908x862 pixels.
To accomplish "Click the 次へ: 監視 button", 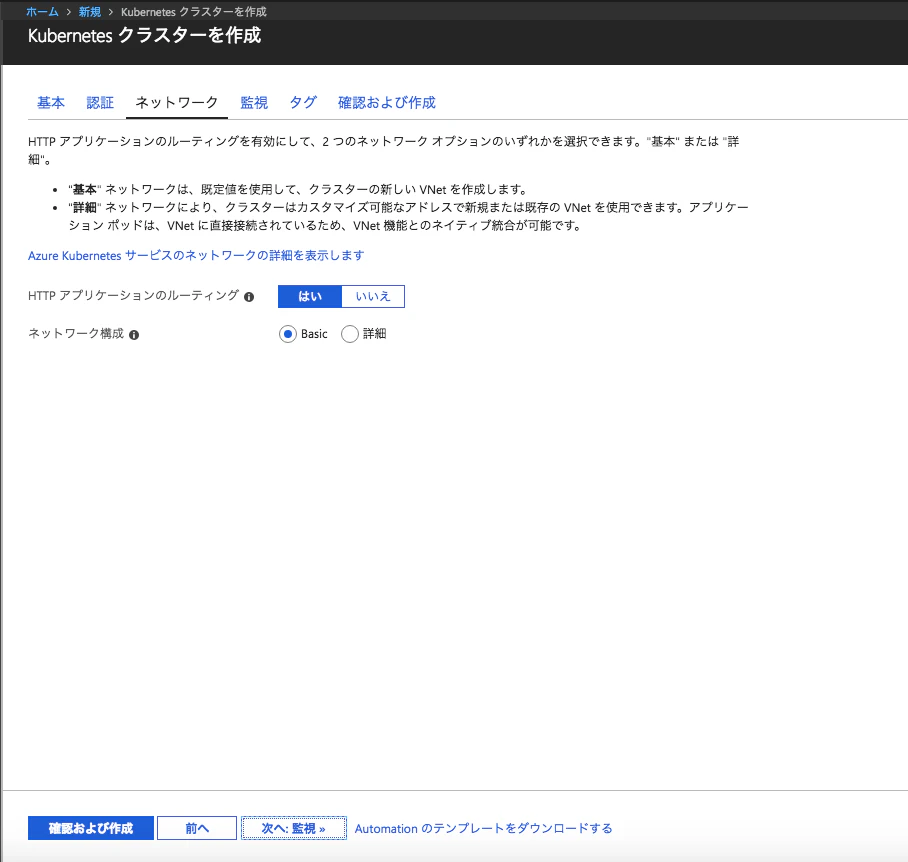I will [x=294, y=828].
